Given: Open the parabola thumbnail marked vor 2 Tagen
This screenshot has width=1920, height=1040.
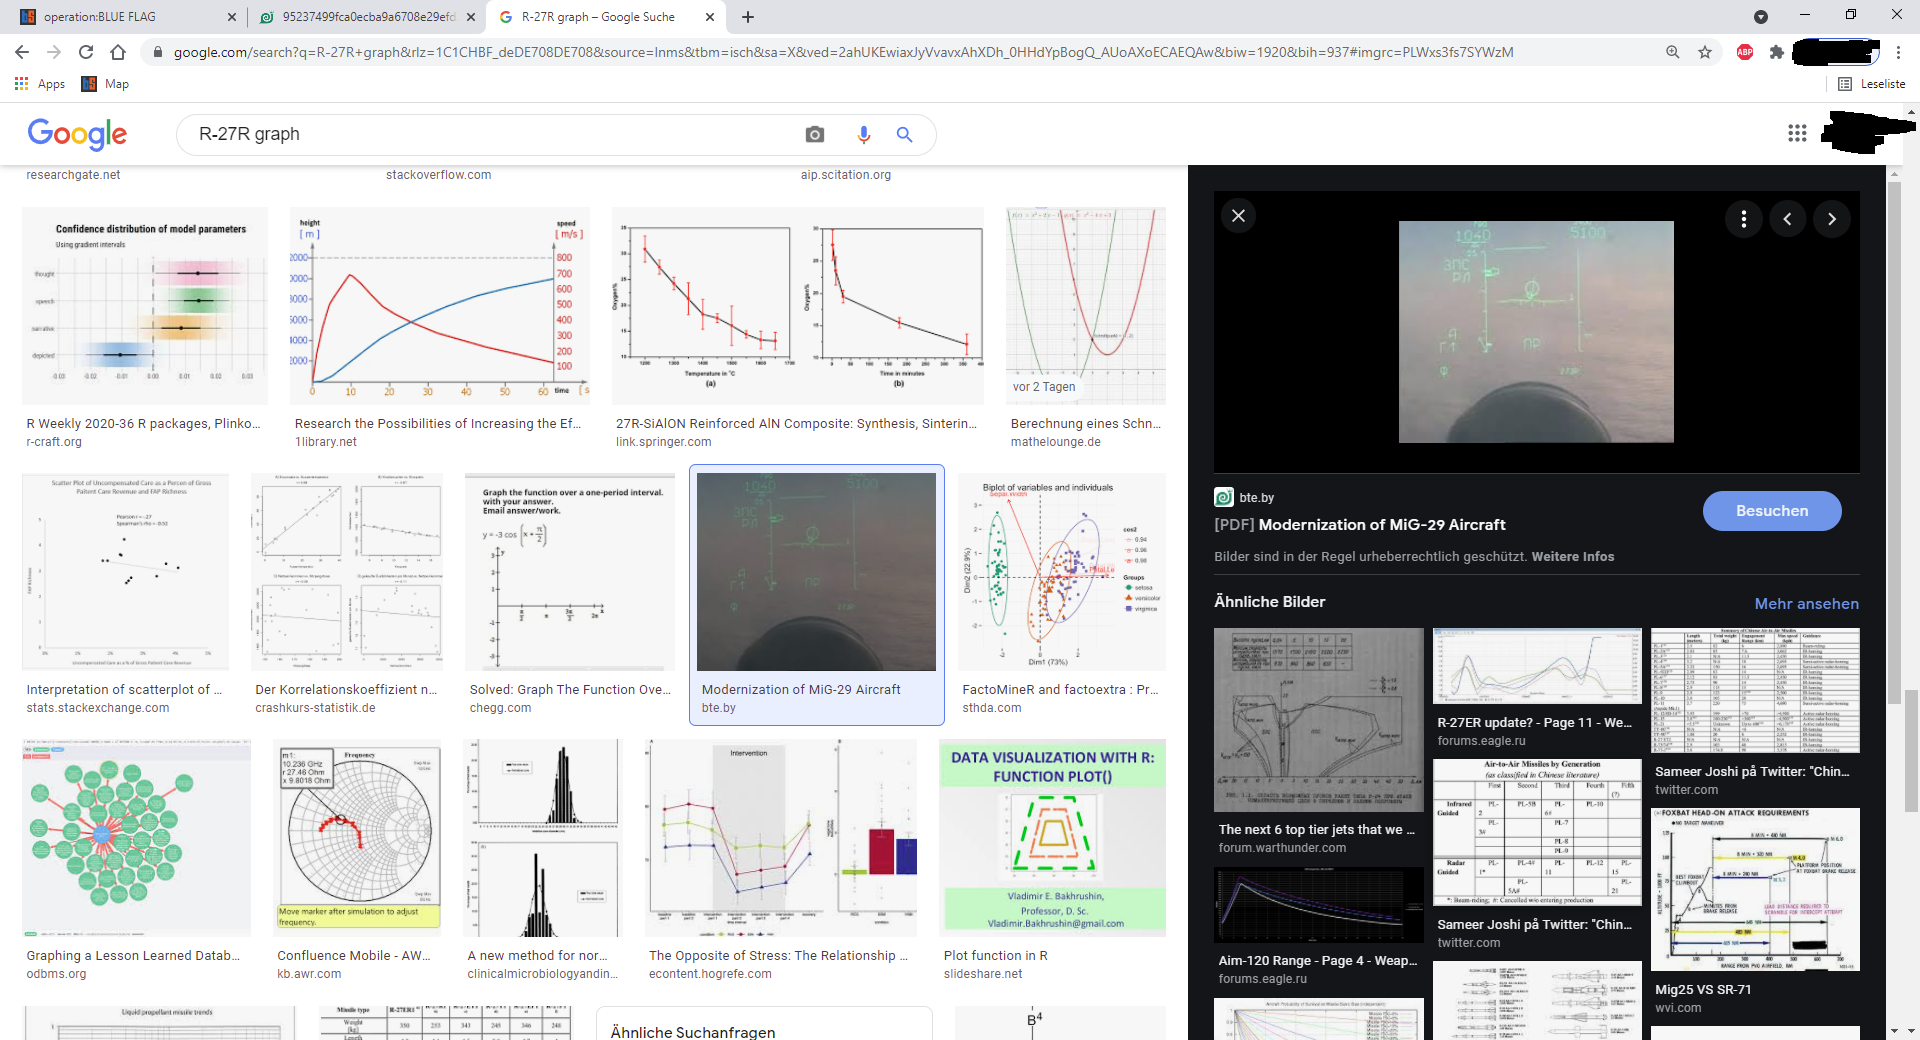Looking at the screenshot, I should 1086,306.
